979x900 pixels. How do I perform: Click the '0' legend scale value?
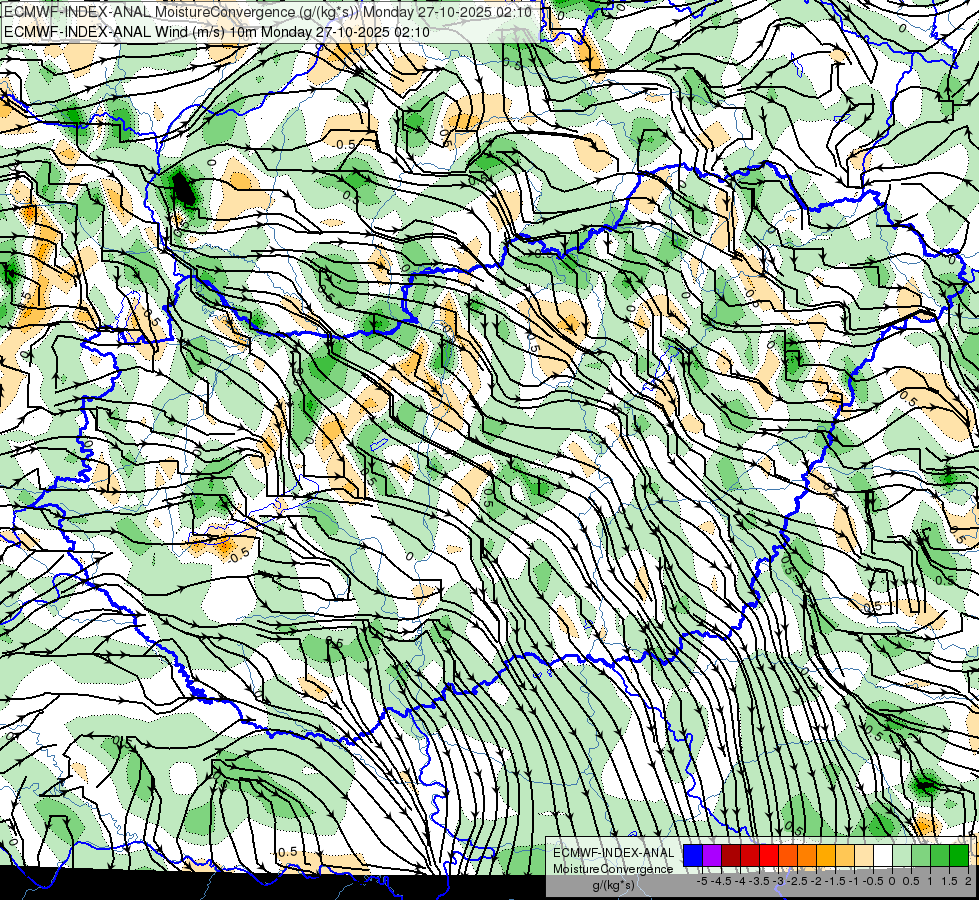click(892, 881)
